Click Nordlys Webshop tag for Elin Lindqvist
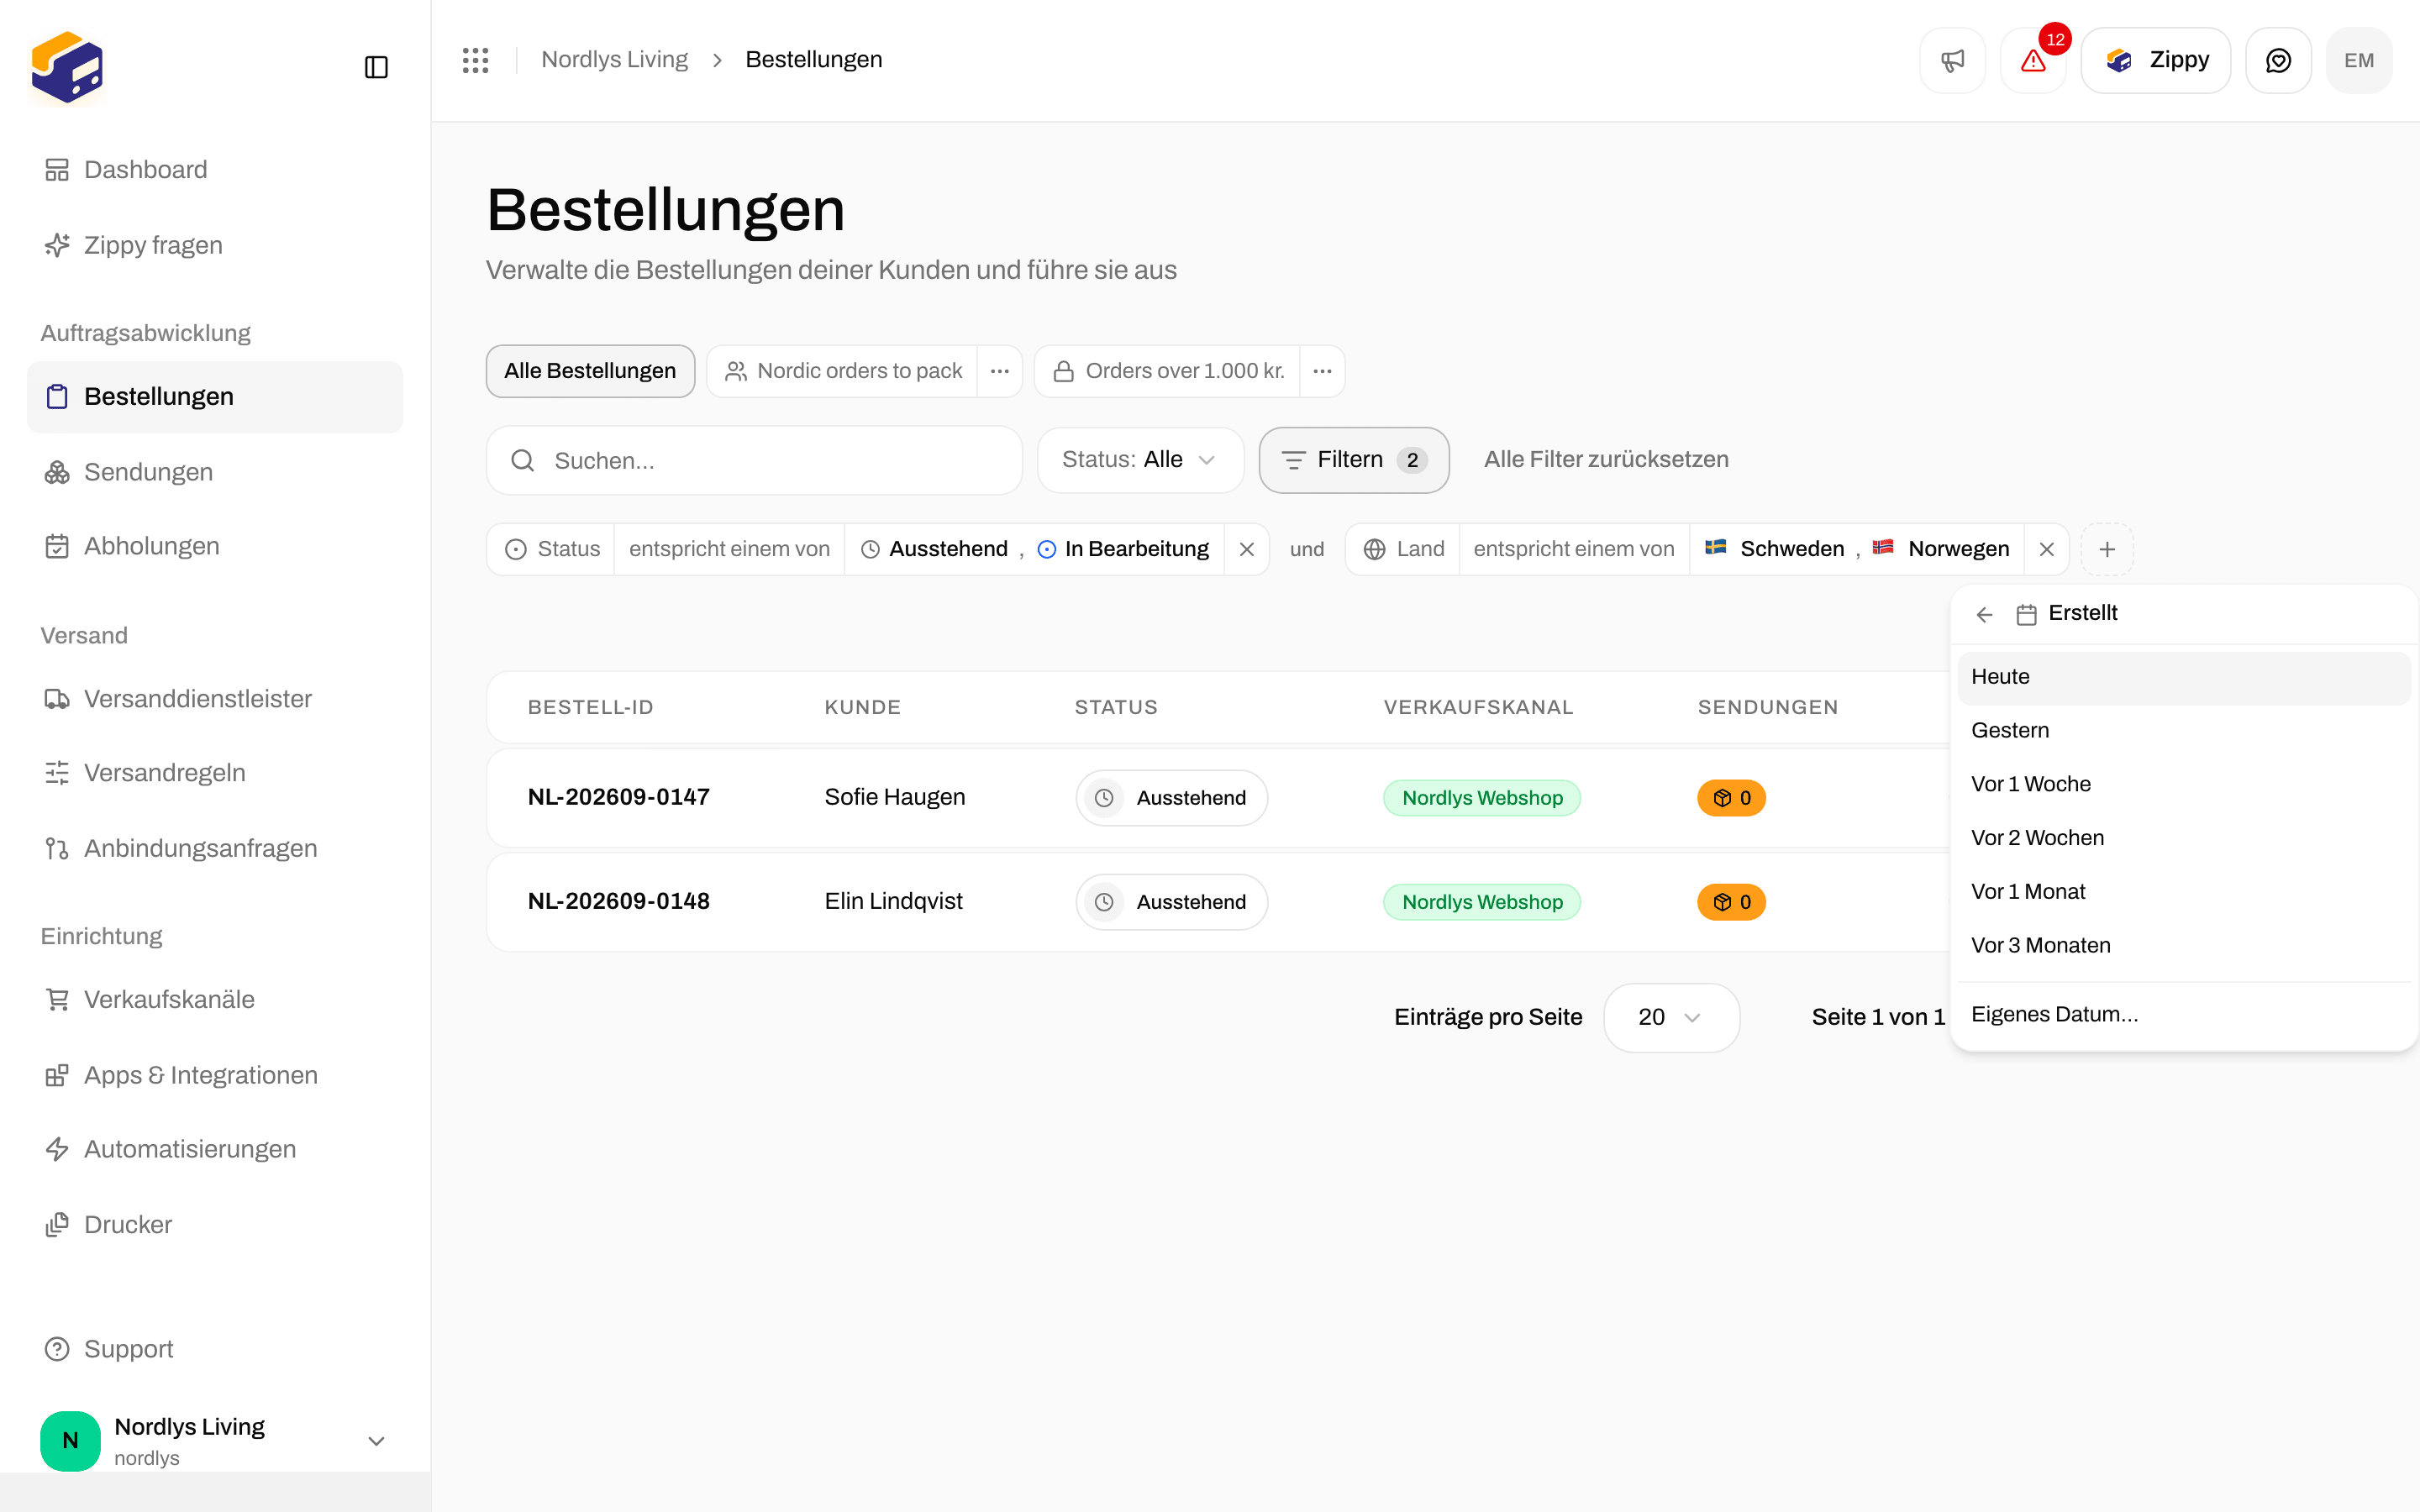2420x1512 pixels. click(x=1482, y=902)
